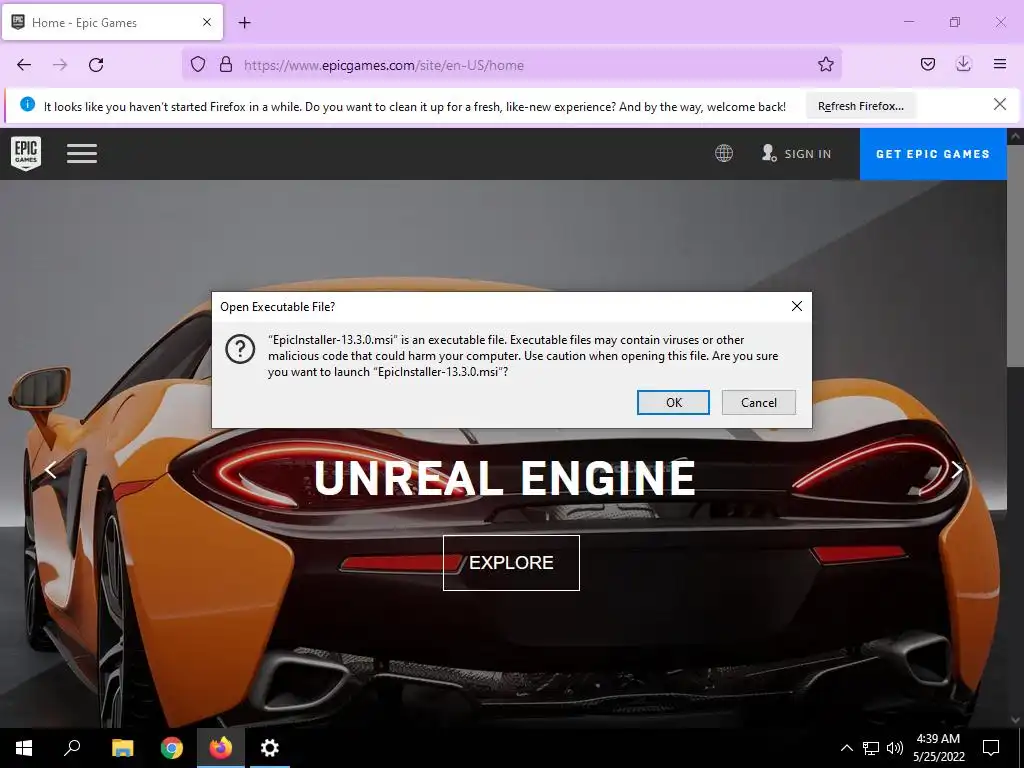Click the page vertical scrollbar thumb
This screenshot has width=1024, height=768.
[x=1016, y=255]
